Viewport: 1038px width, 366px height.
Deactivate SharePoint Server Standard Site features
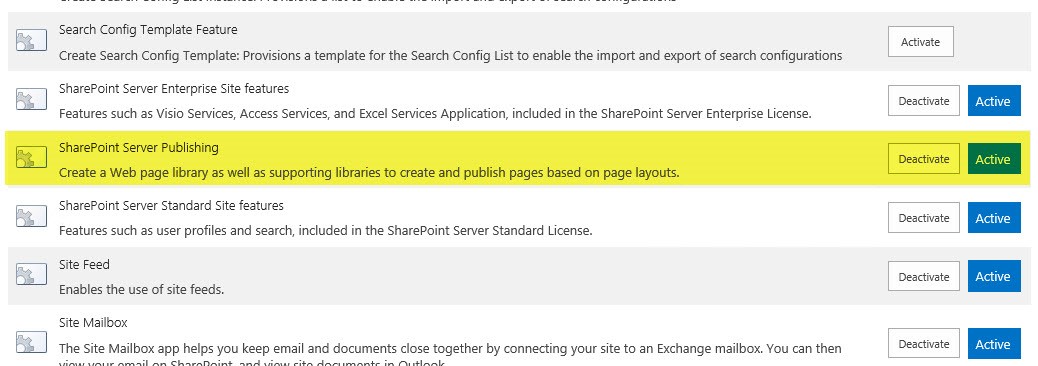[923, 218]
